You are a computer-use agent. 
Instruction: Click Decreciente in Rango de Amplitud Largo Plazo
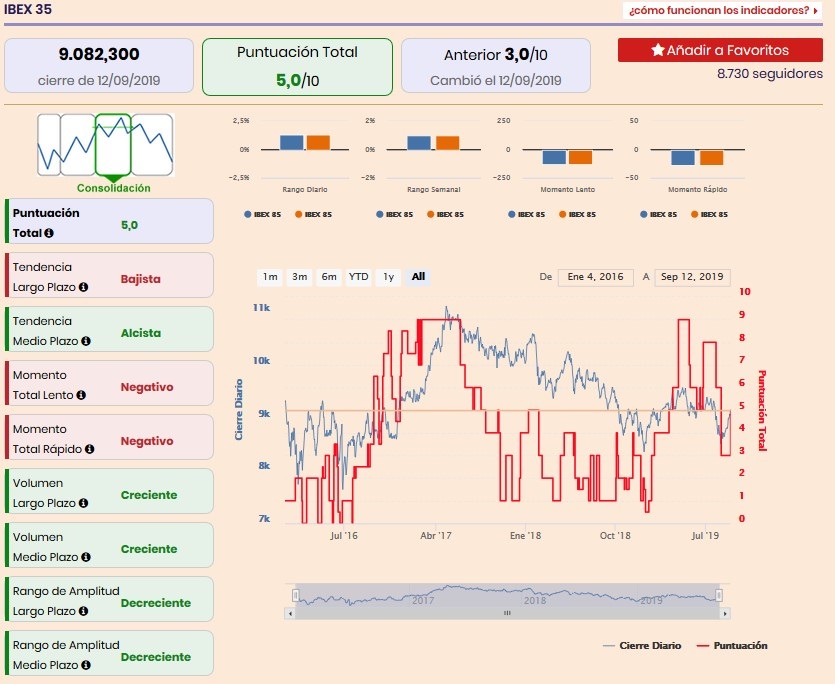tap(156, 603)
